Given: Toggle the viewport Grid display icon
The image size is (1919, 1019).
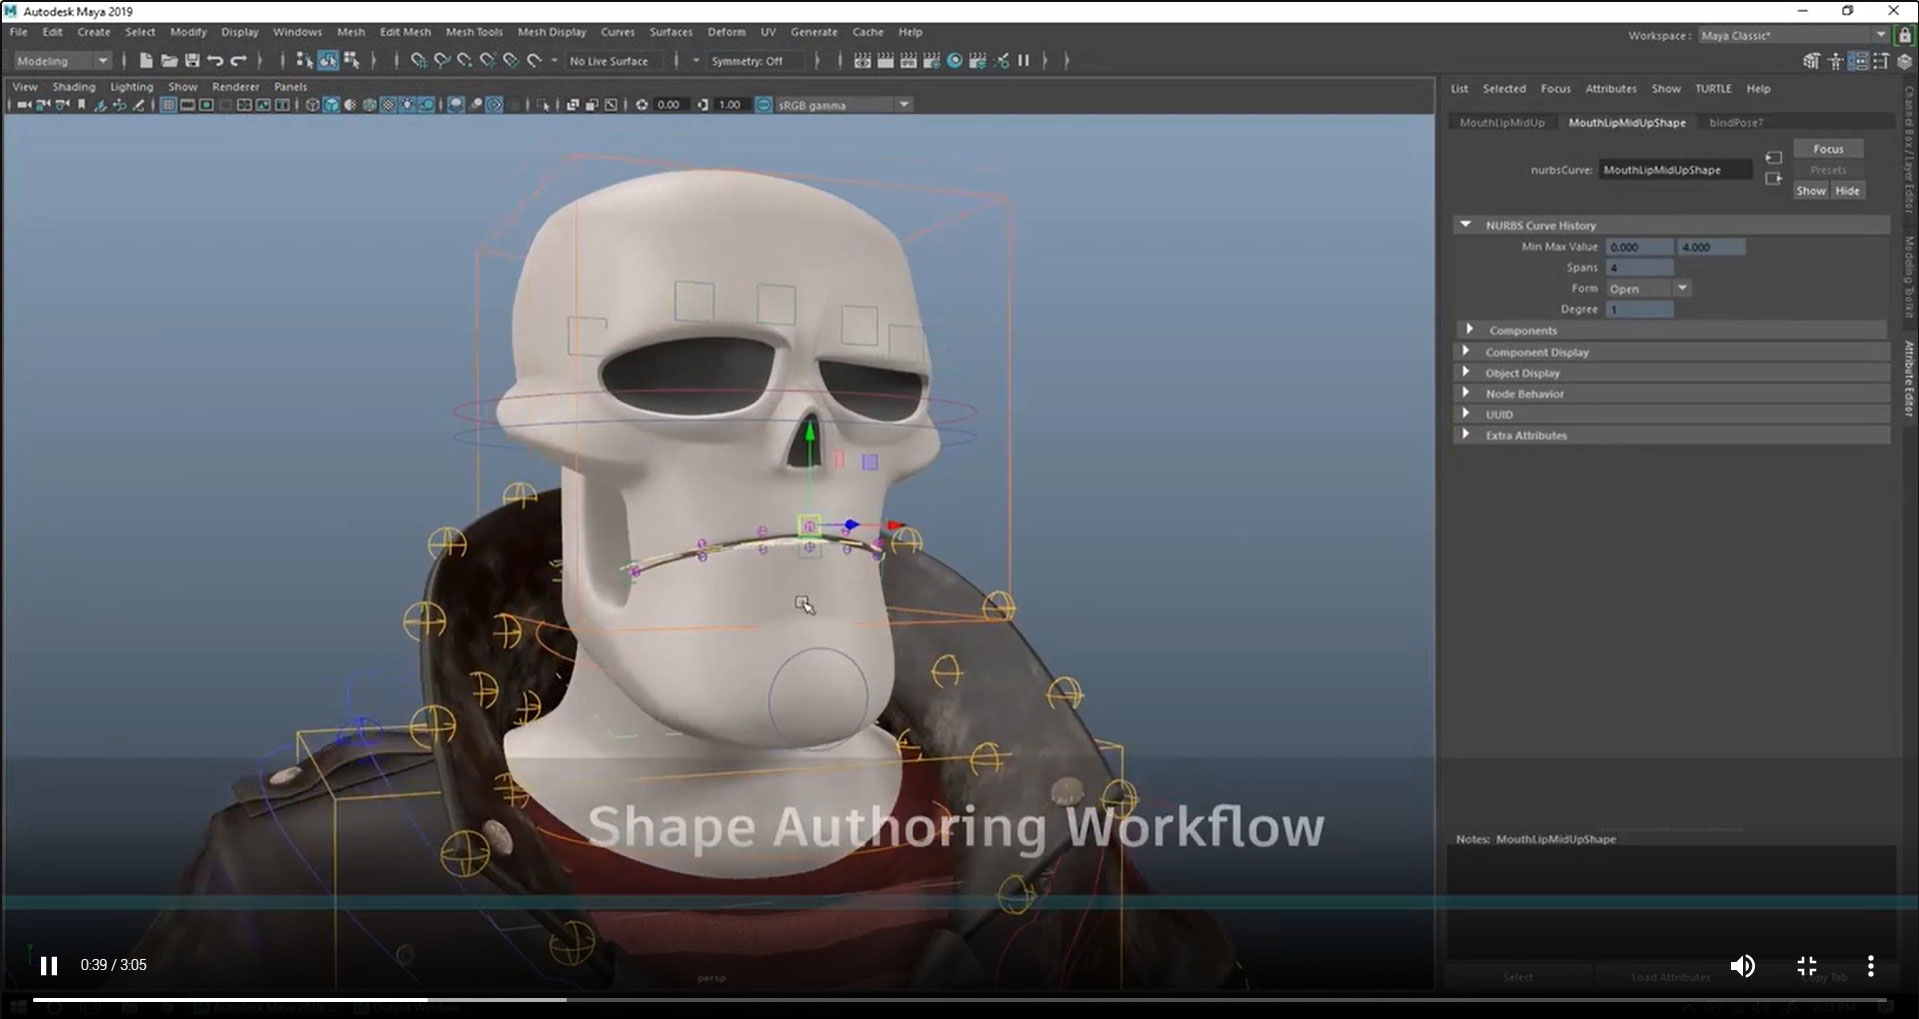Looking at the screenshot, I should (168, 105).
